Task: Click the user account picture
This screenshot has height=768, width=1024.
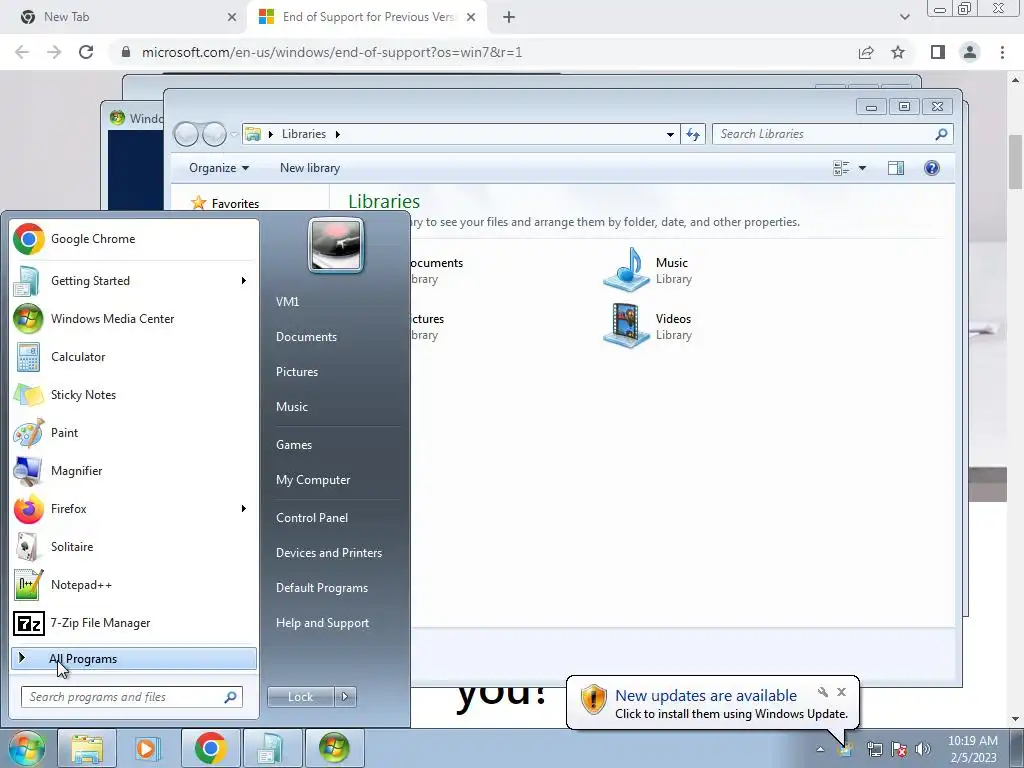Action: (336, 246)
